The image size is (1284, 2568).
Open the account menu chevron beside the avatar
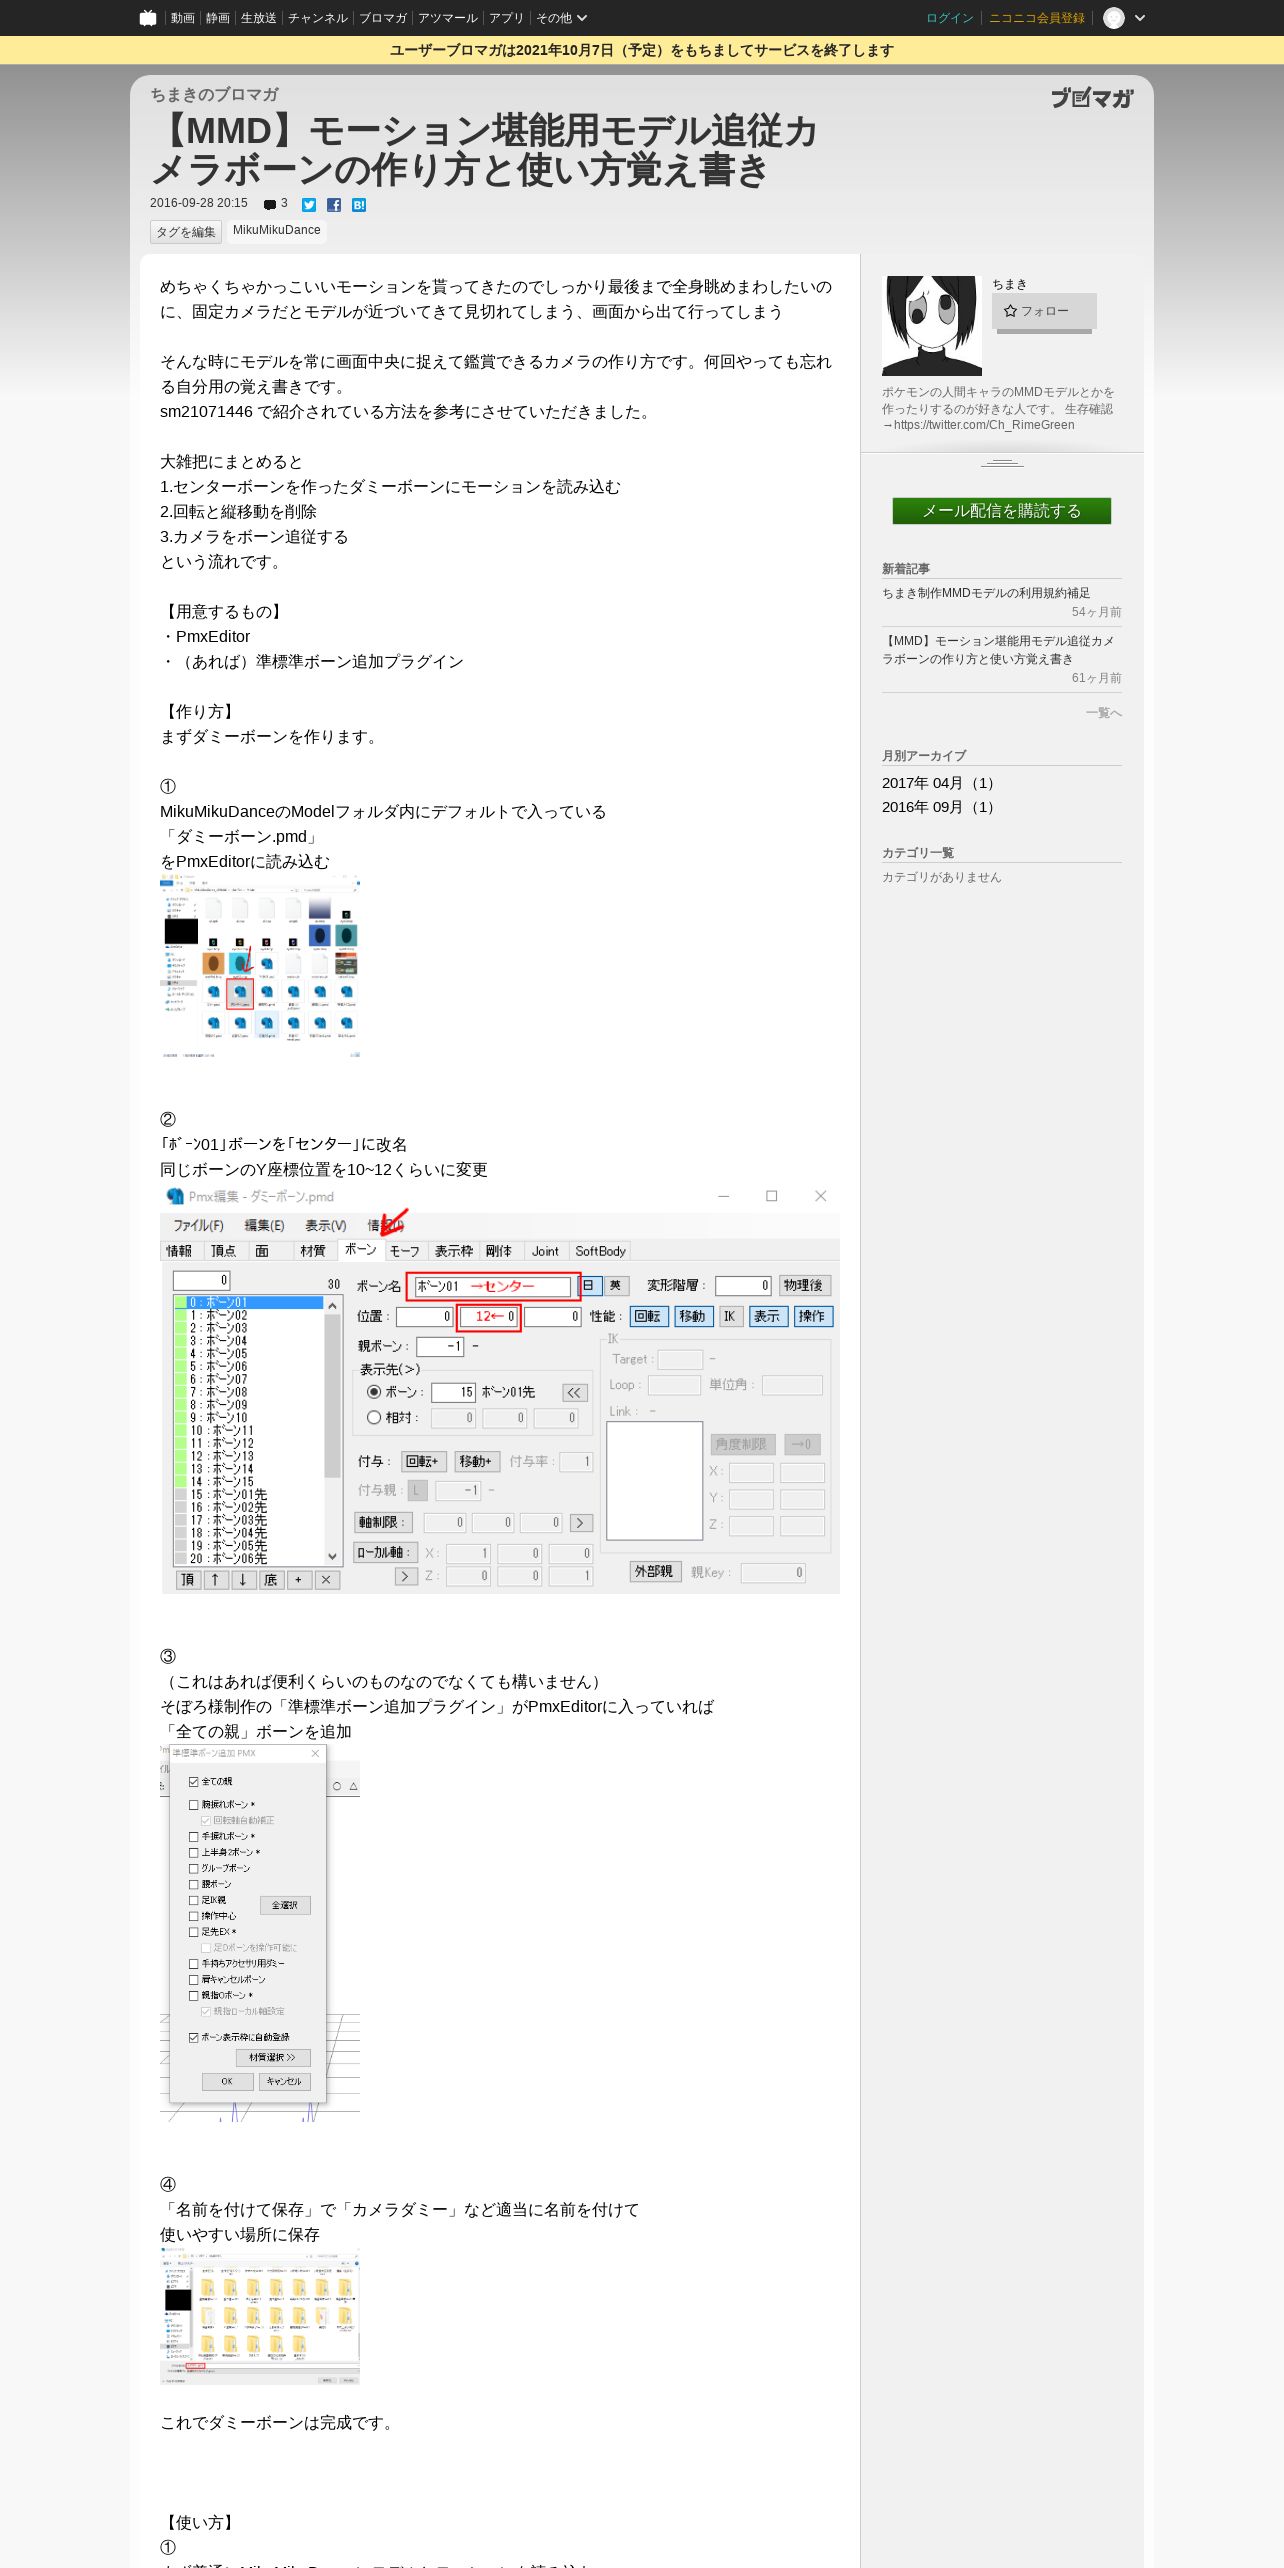coord(1140,18)
